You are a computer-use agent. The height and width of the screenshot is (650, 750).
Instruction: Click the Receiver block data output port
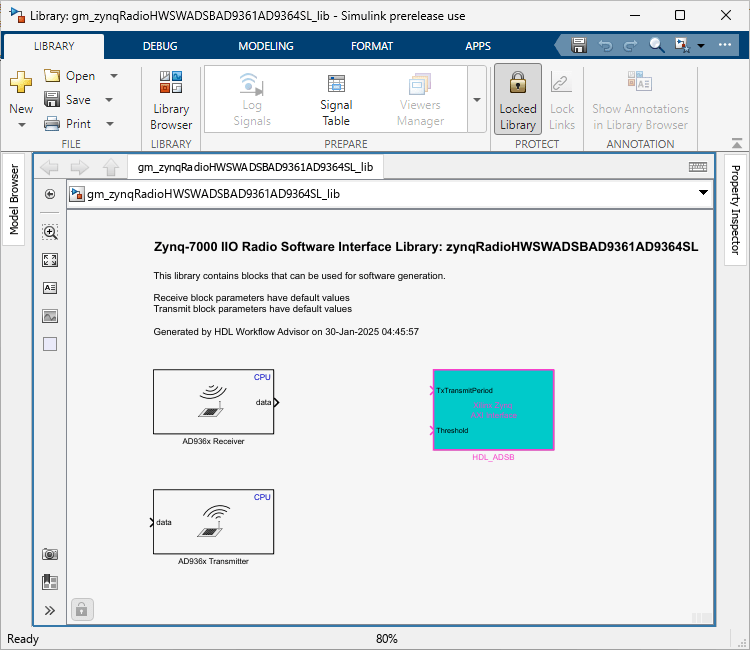tap(276, 402)
